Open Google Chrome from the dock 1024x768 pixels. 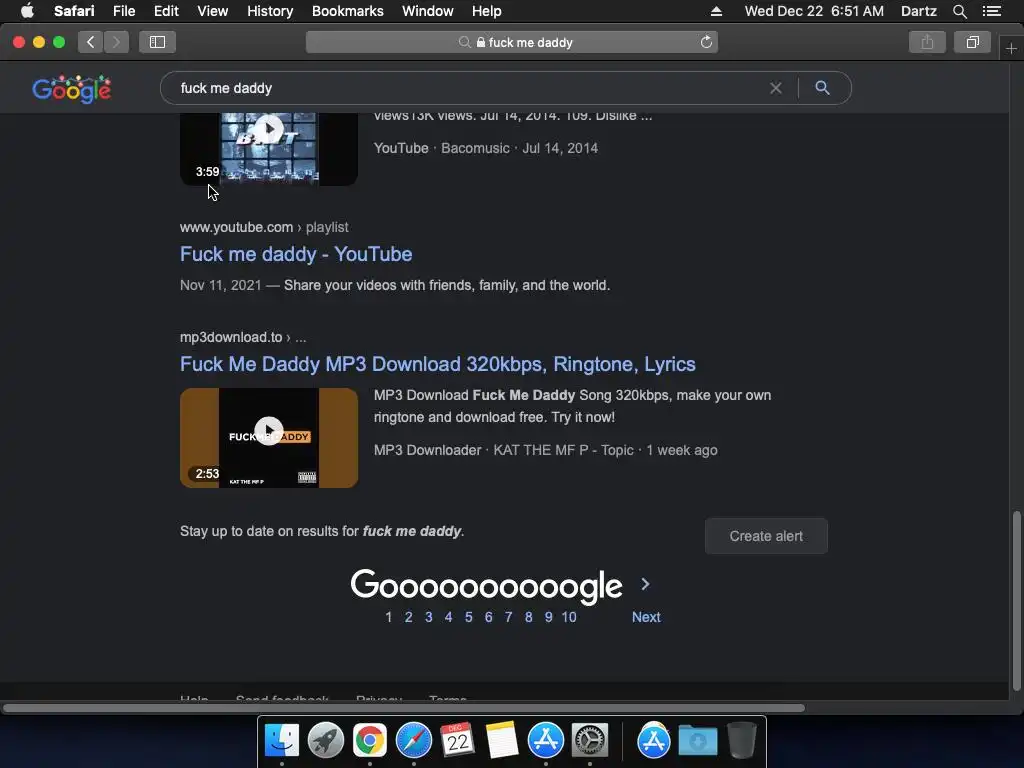pos(370,741)
